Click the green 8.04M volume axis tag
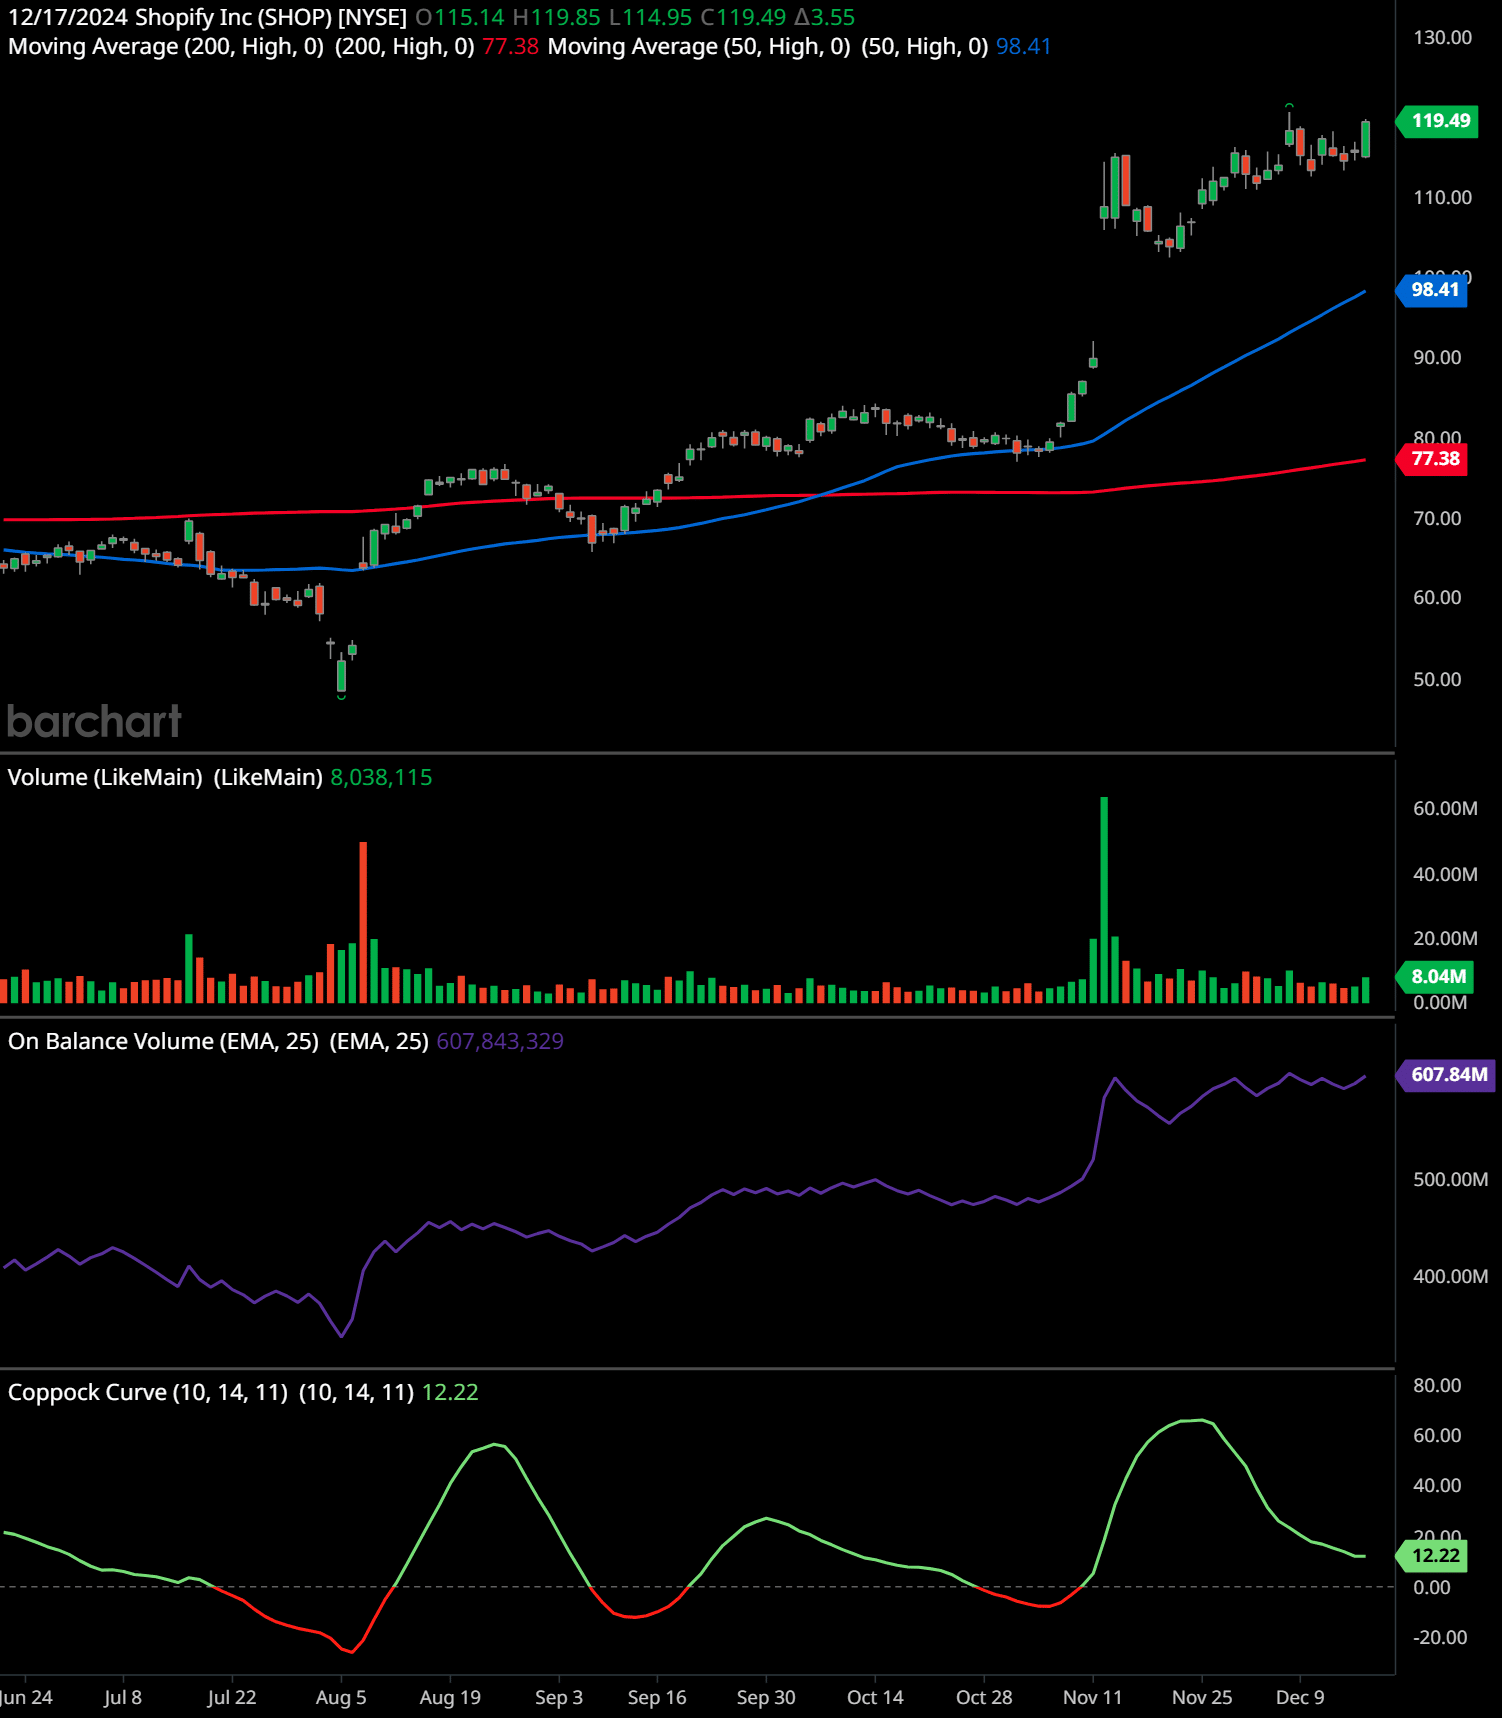 tap(1437, 977)
